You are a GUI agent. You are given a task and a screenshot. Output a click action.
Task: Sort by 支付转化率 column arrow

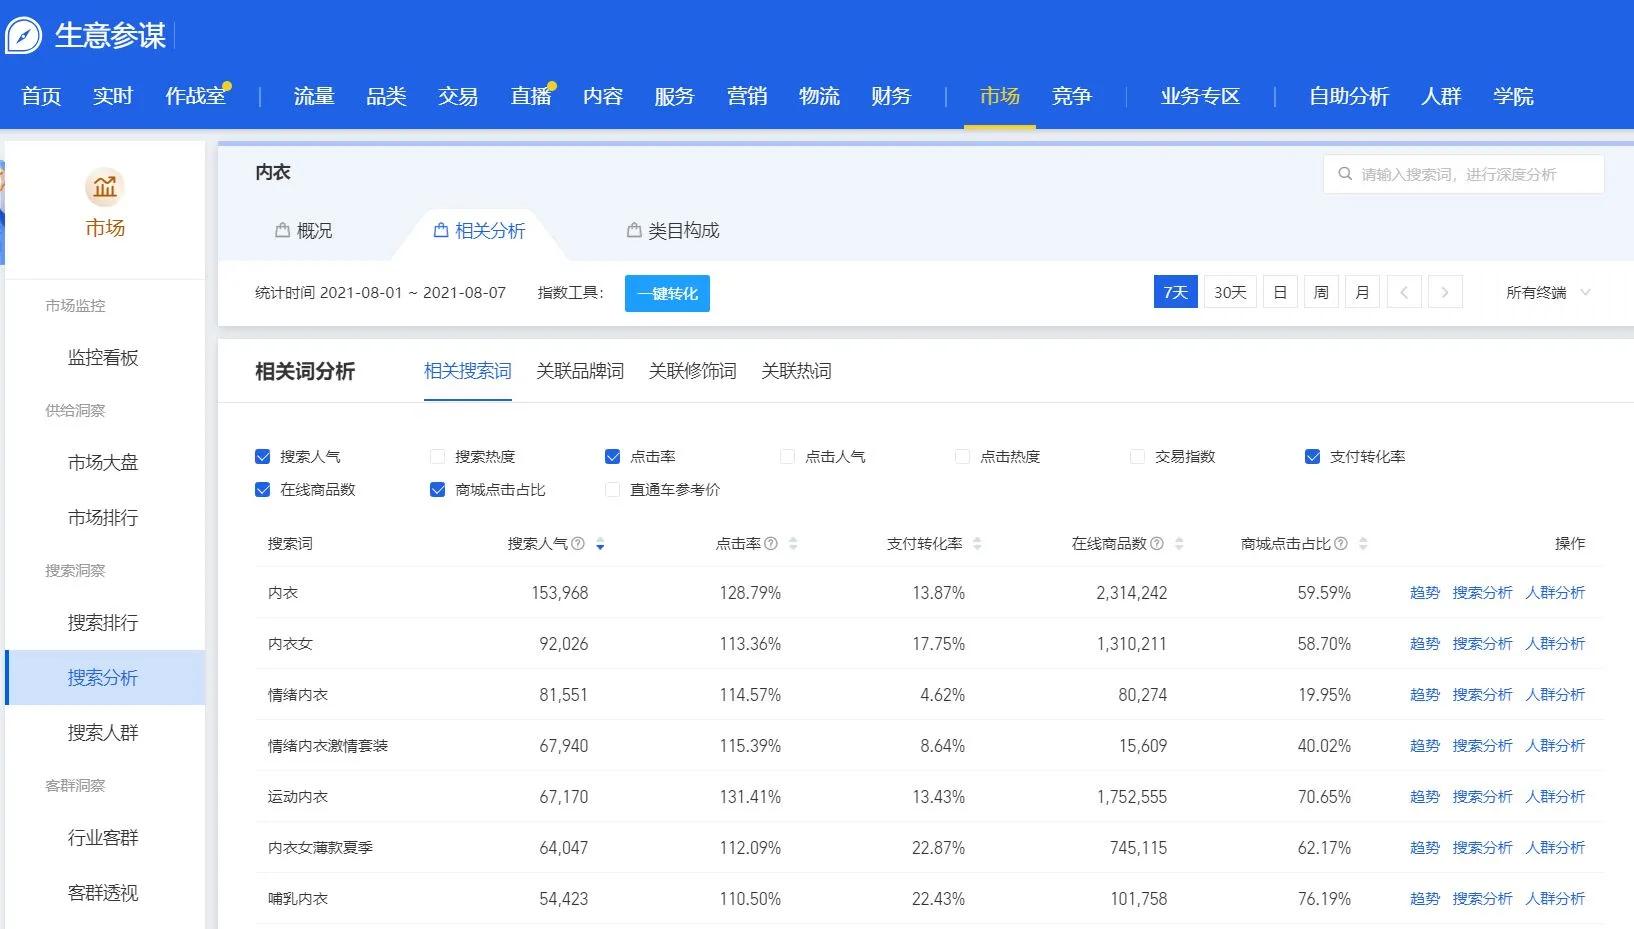[x=977, y=544]
